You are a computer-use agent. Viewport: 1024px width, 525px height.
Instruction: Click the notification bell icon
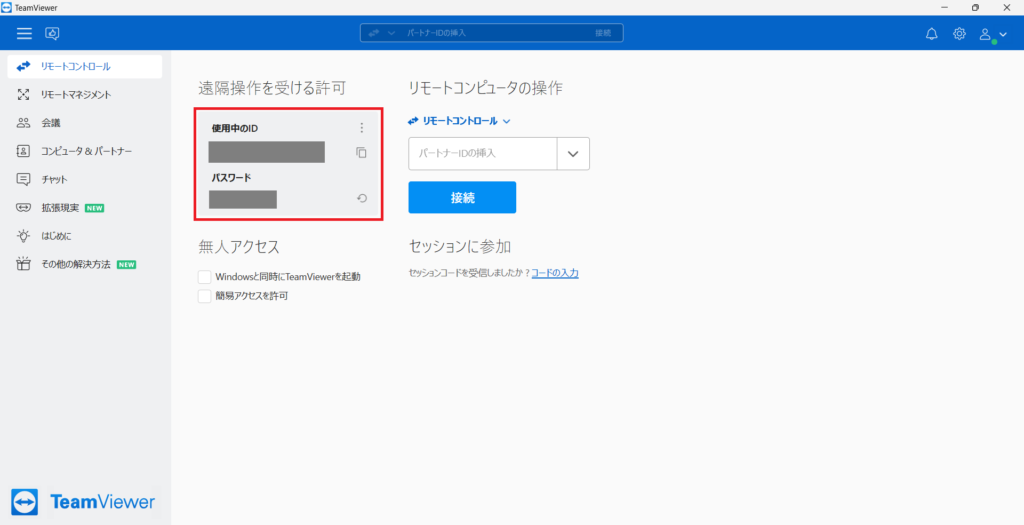tap(931, 33)
